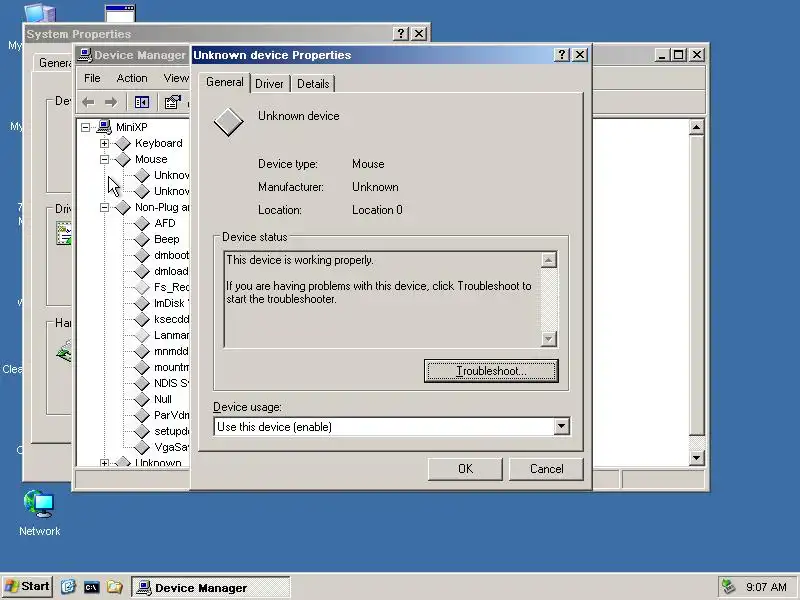Select the mnmdd tree item
The height and width of the screenshot is (600, 800).
tap(171, 351)
